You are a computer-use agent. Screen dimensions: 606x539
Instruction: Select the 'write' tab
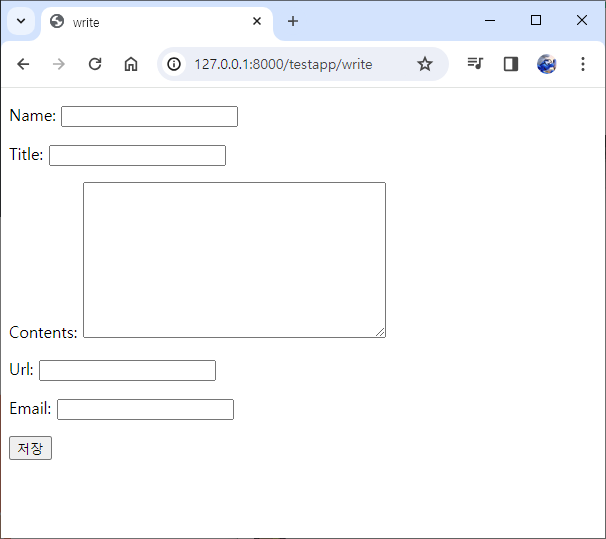pos(155,22)
